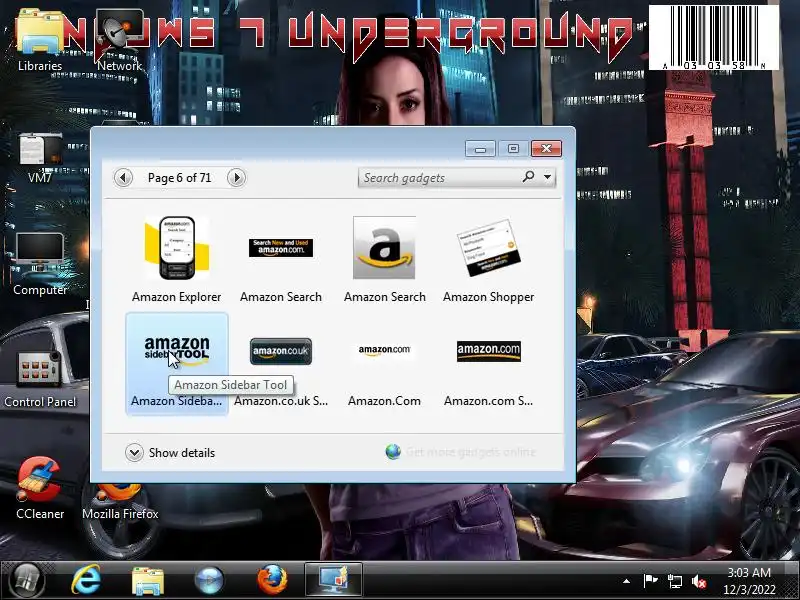This screenshot has width=800, height=600.
Task: Maximize the gadget gallery window
Action: [513, 148]
